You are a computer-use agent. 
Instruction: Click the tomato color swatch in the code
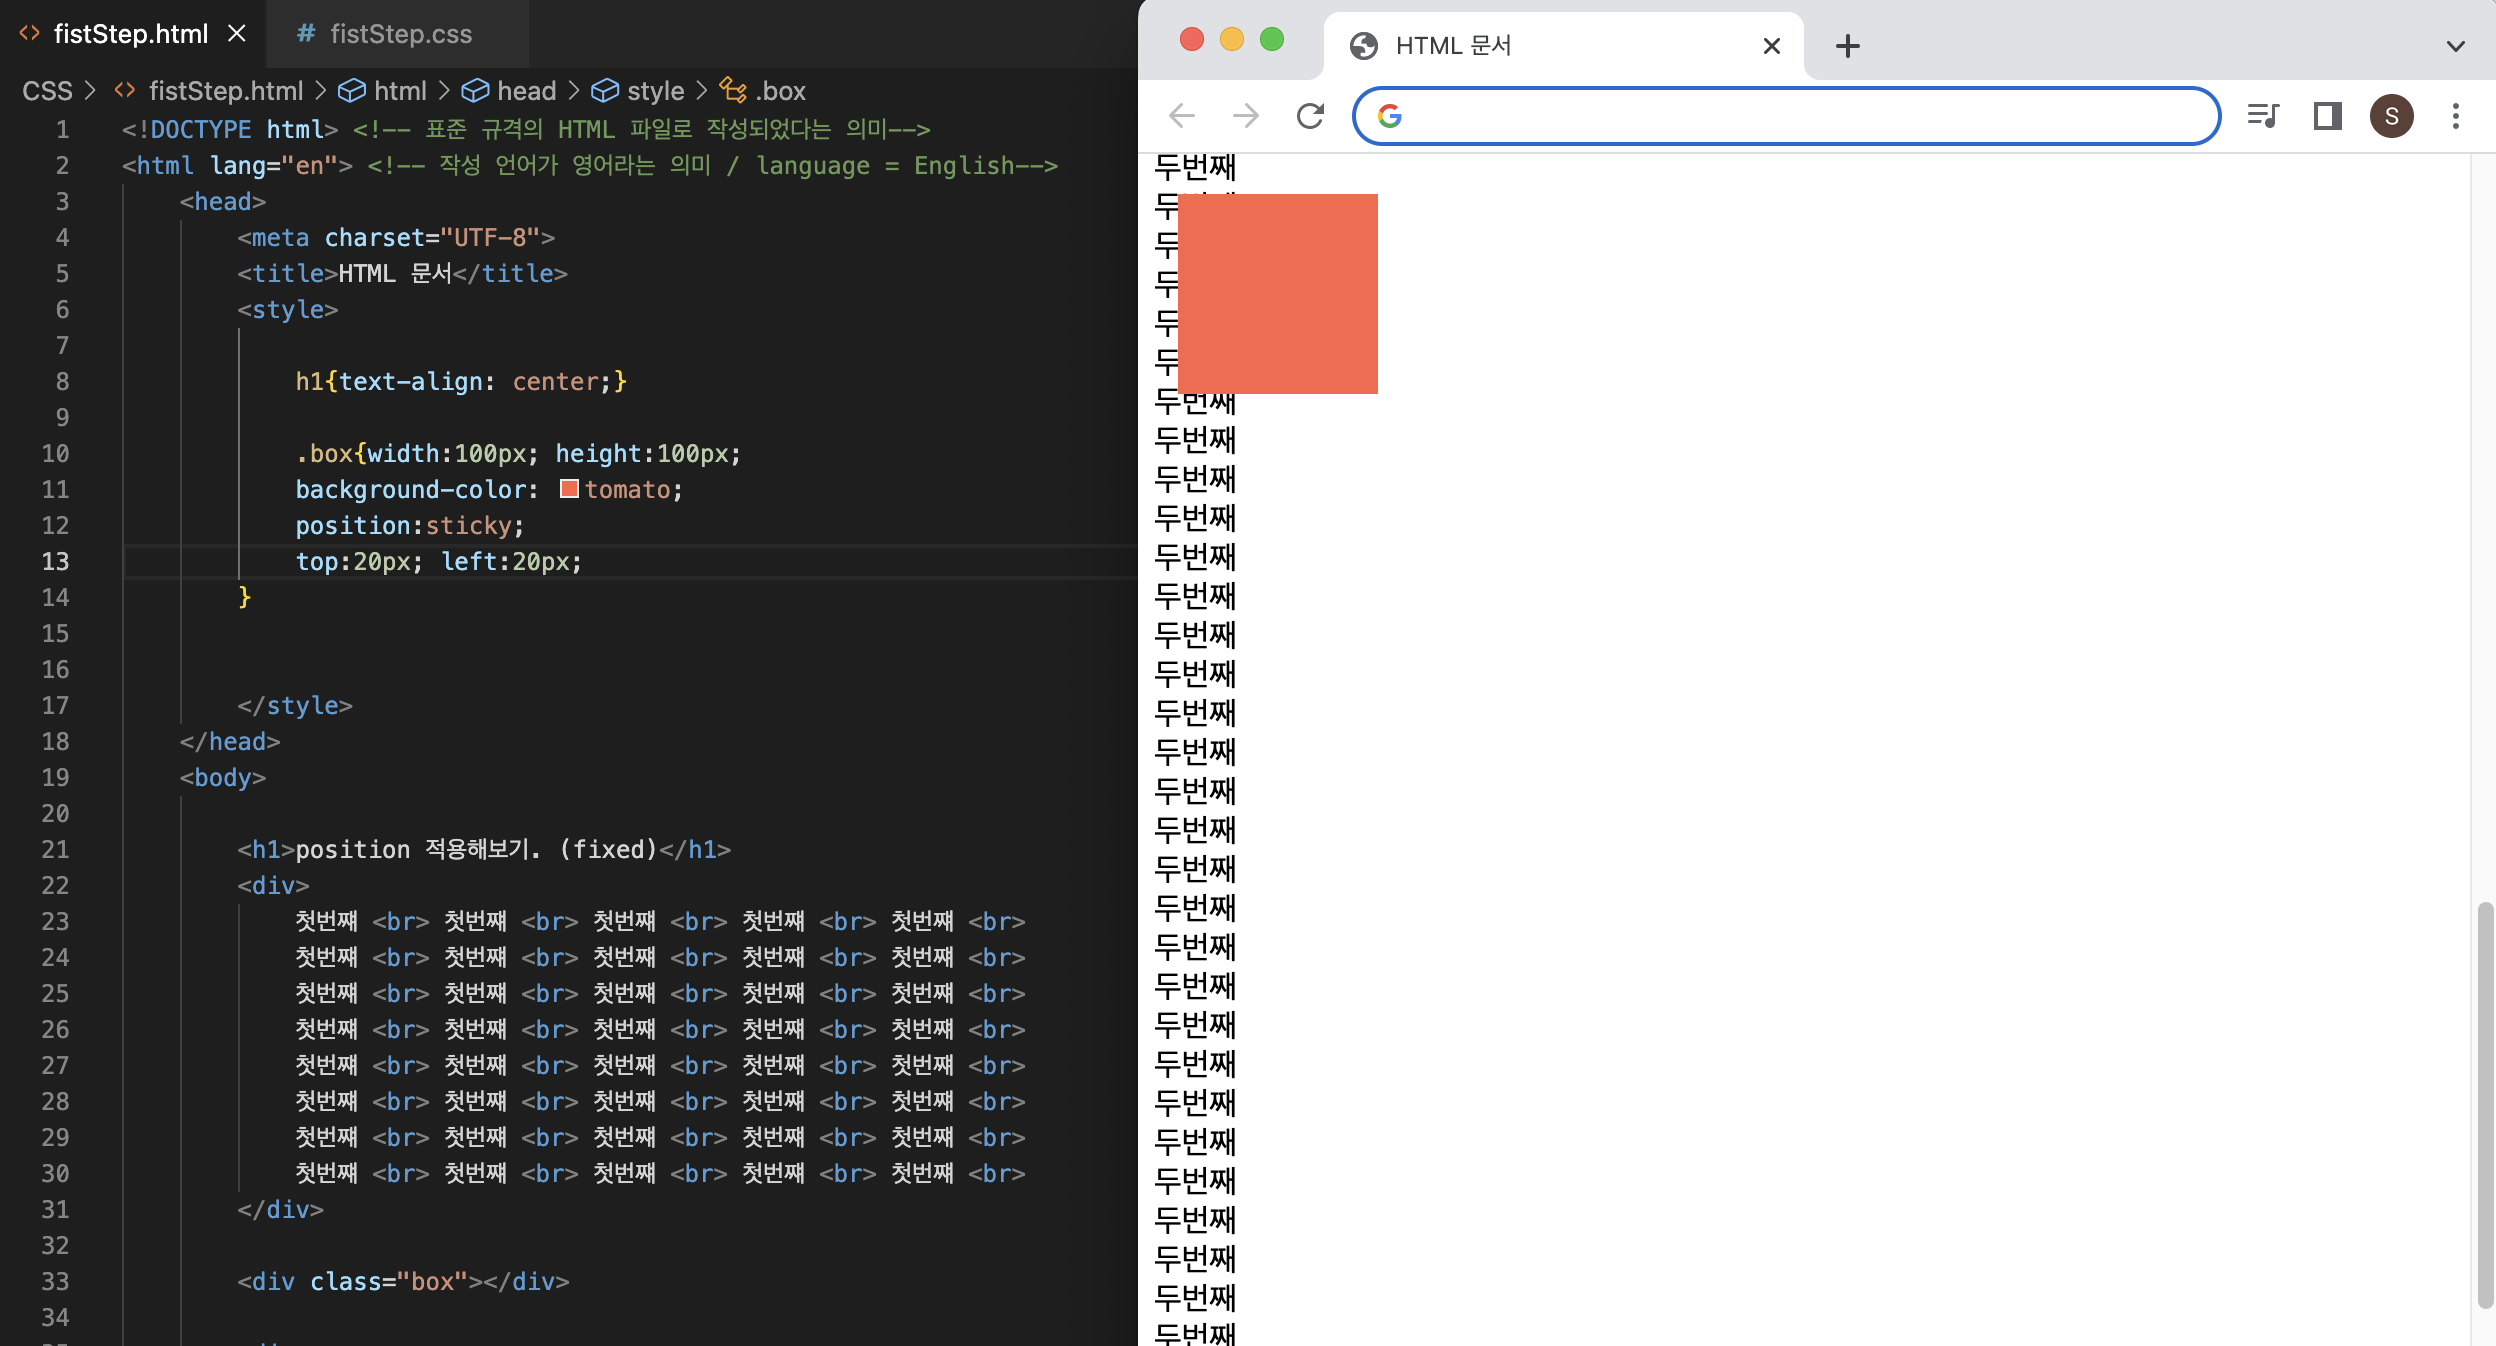[569, 489]
